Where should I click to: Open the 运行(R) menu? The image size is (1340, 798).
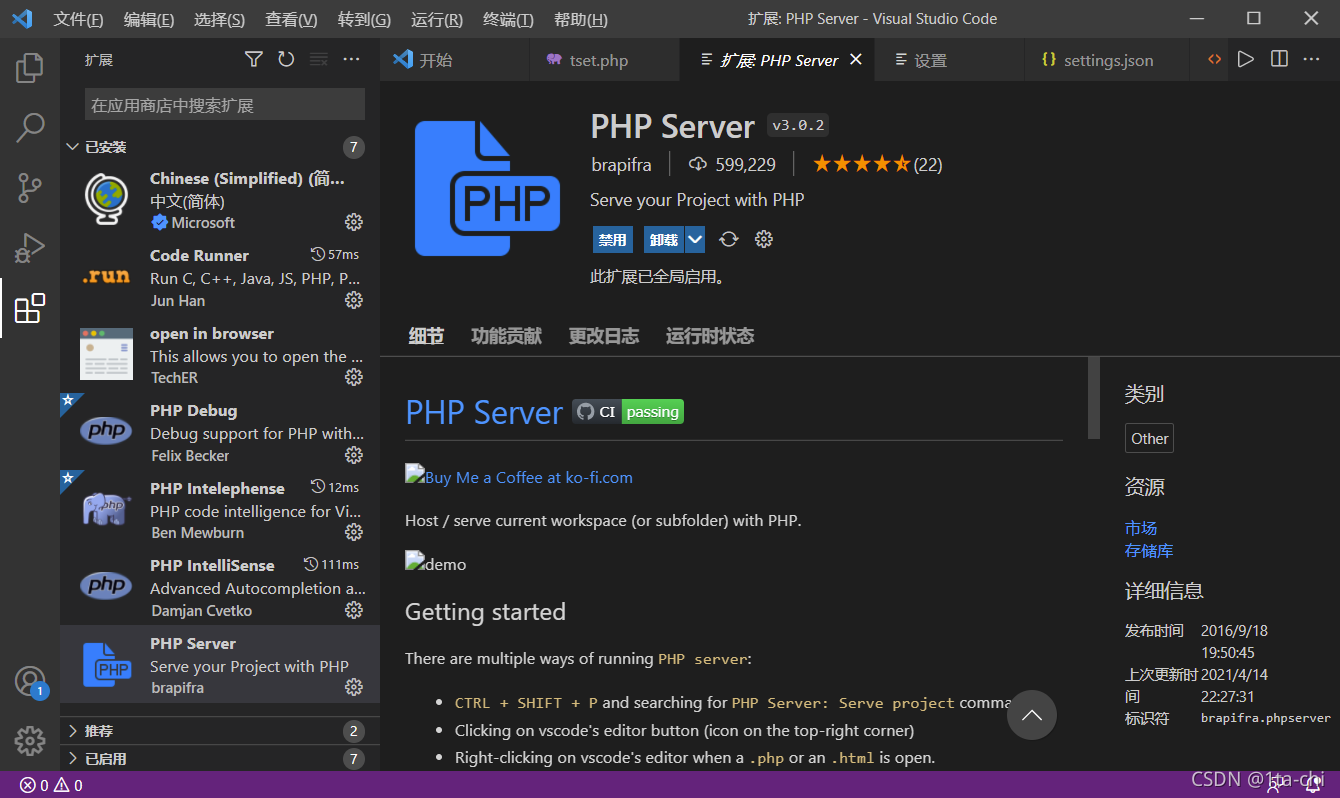[x=437, y=19]
